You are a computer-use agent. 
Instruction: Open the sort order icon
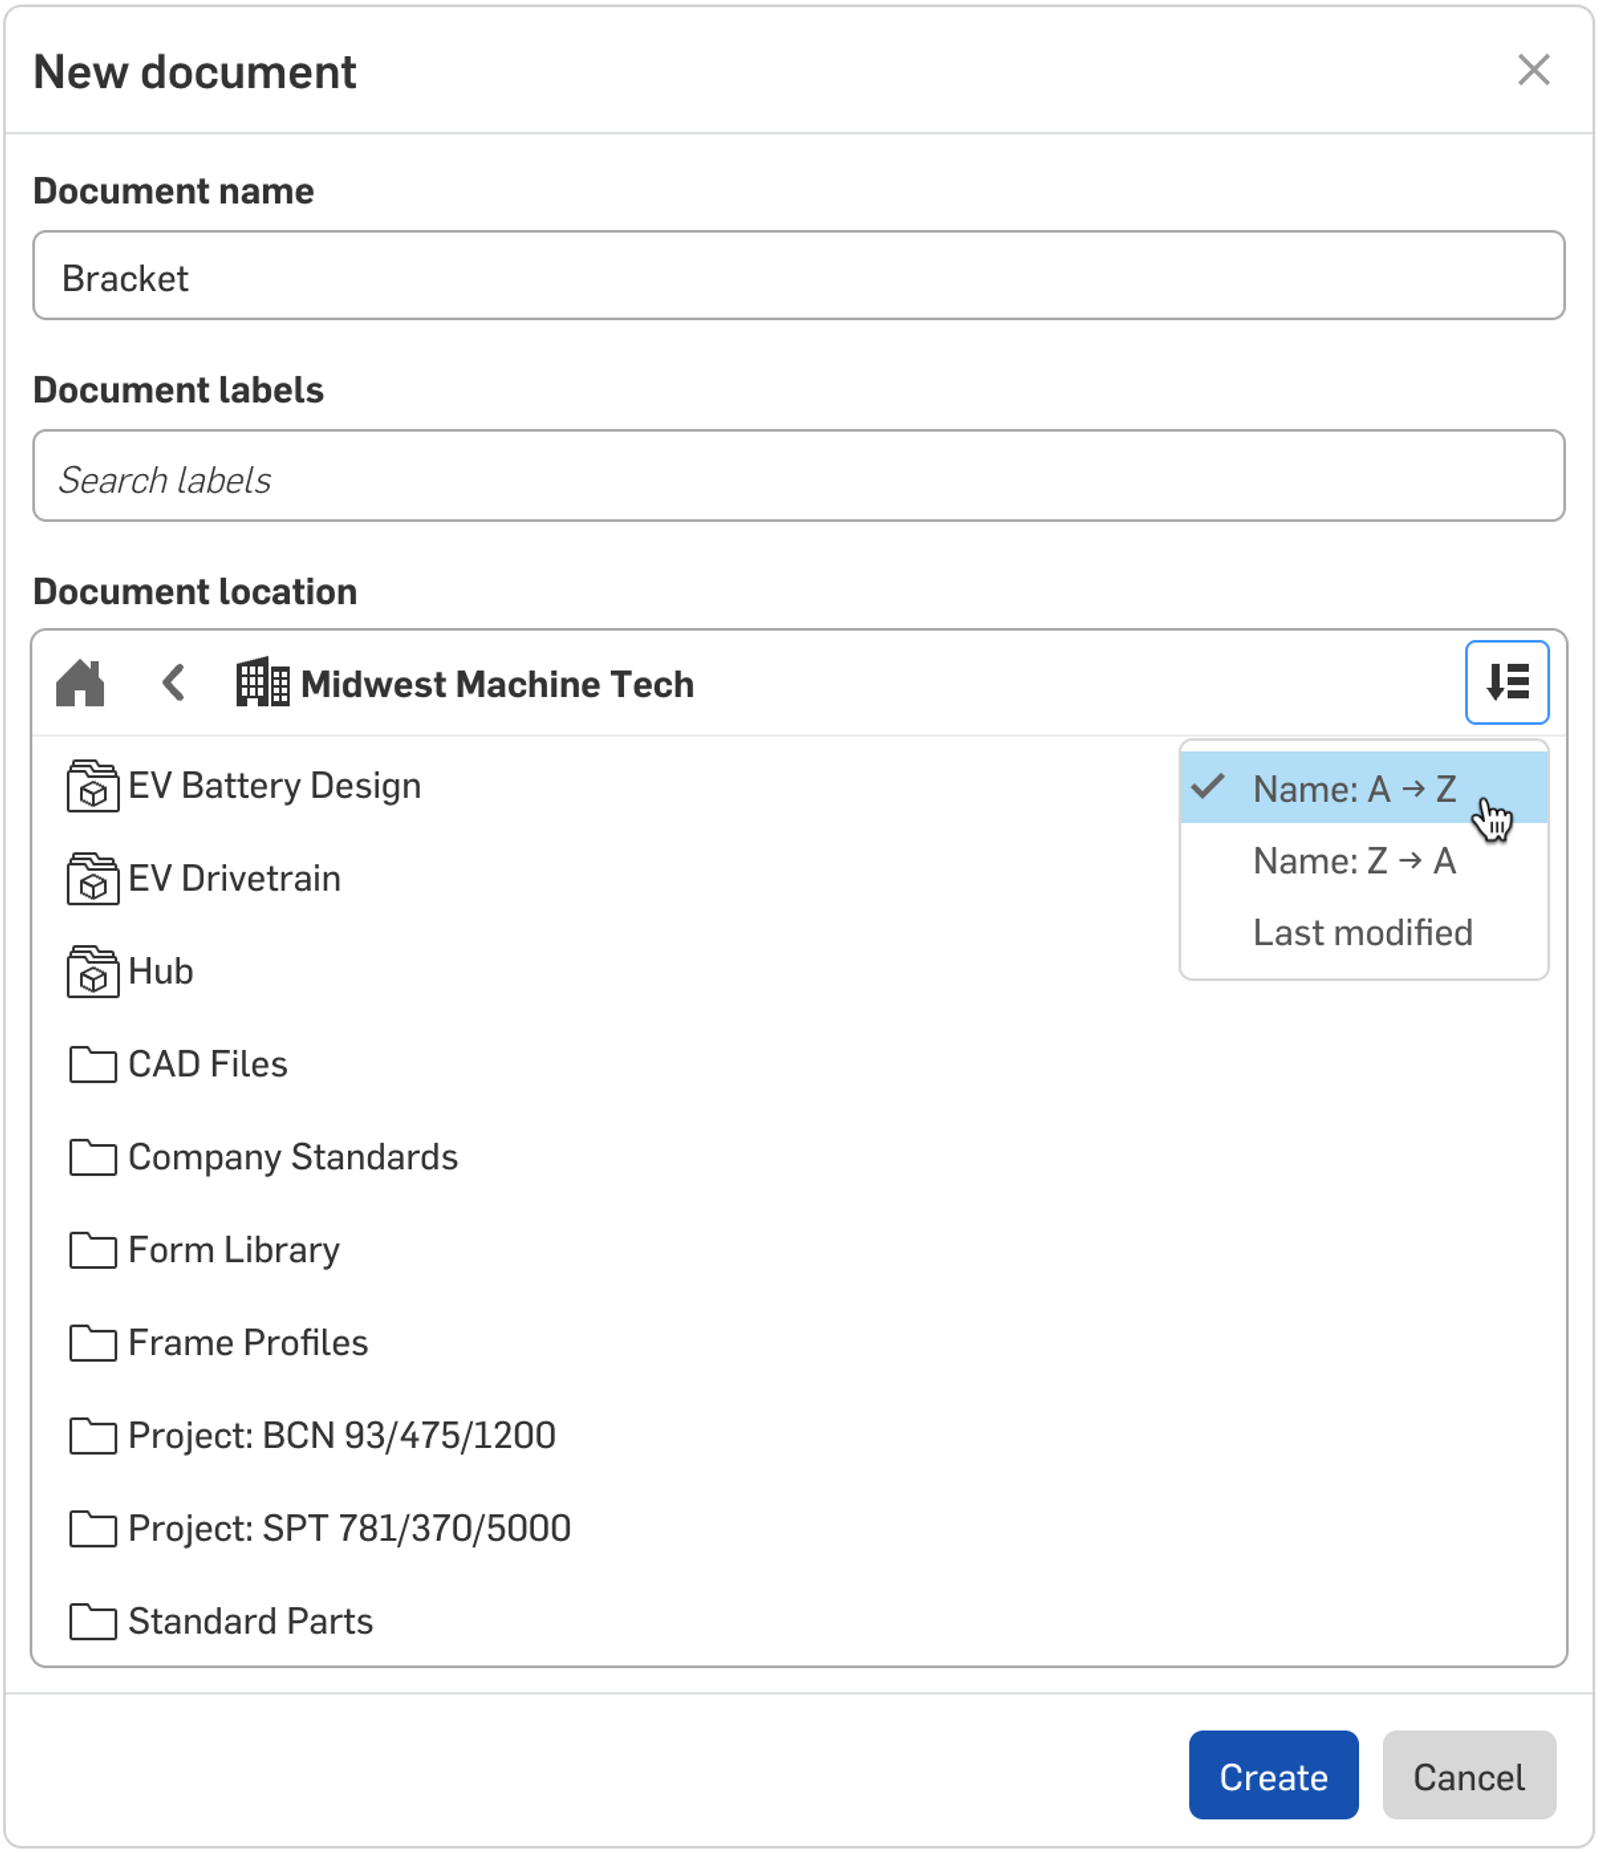[1507, 683]
